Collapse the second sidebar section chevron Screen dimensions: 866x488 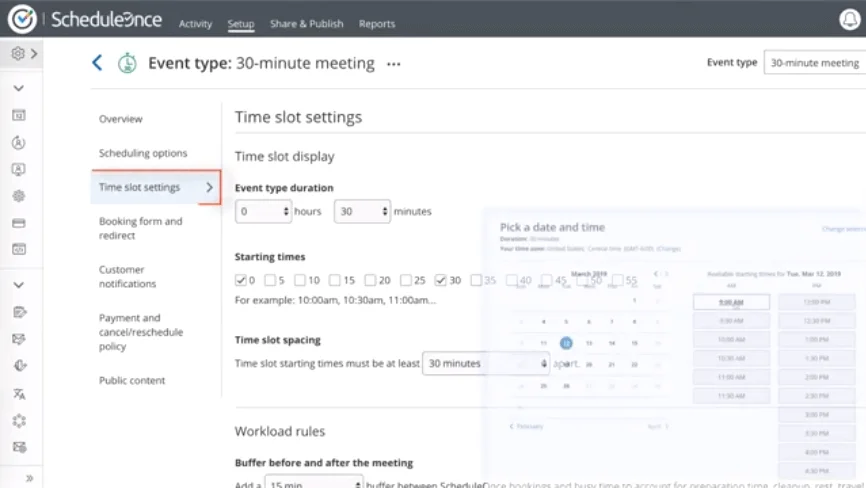click(x=19, y=285)
